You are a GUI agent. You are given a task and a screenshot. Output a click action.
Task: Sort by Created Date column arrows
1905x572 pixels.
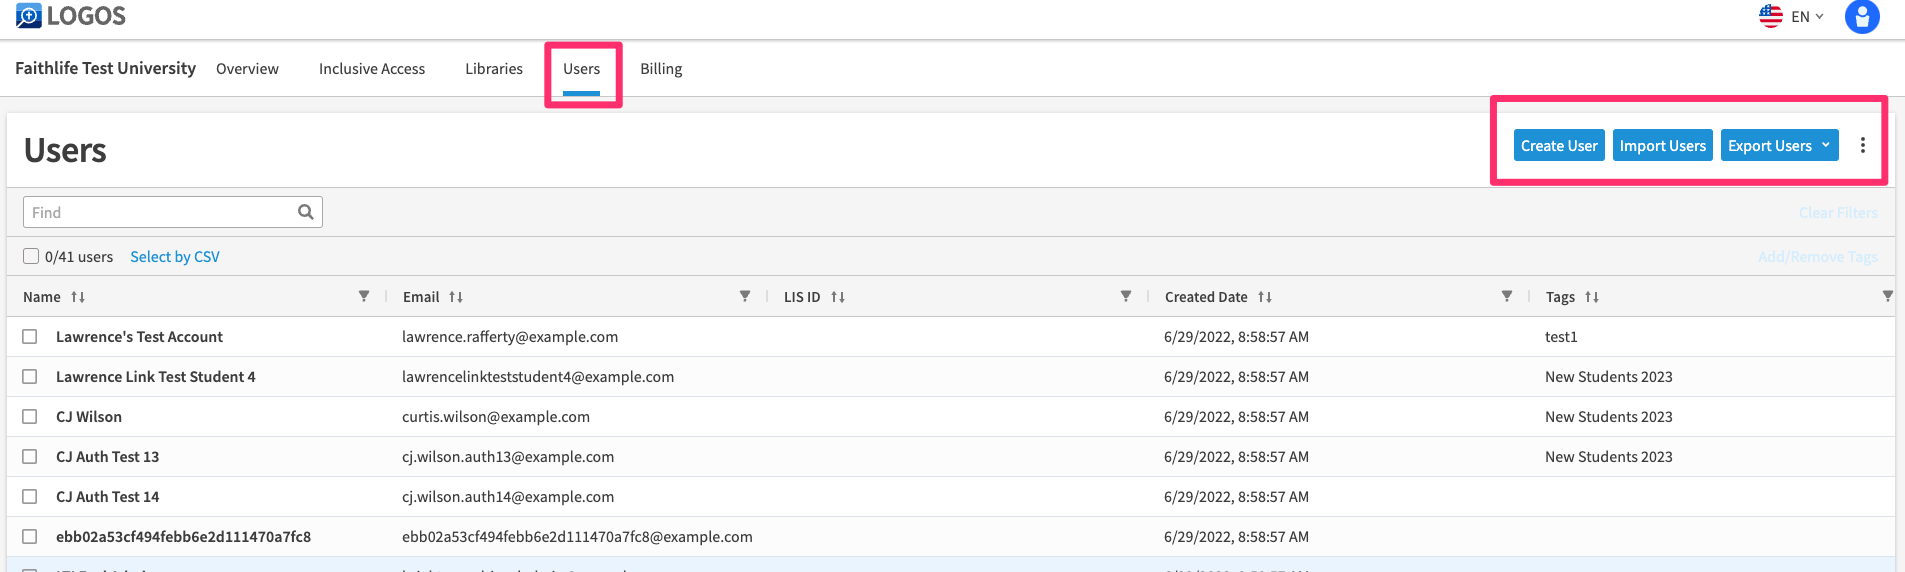tap(1265, 297)
